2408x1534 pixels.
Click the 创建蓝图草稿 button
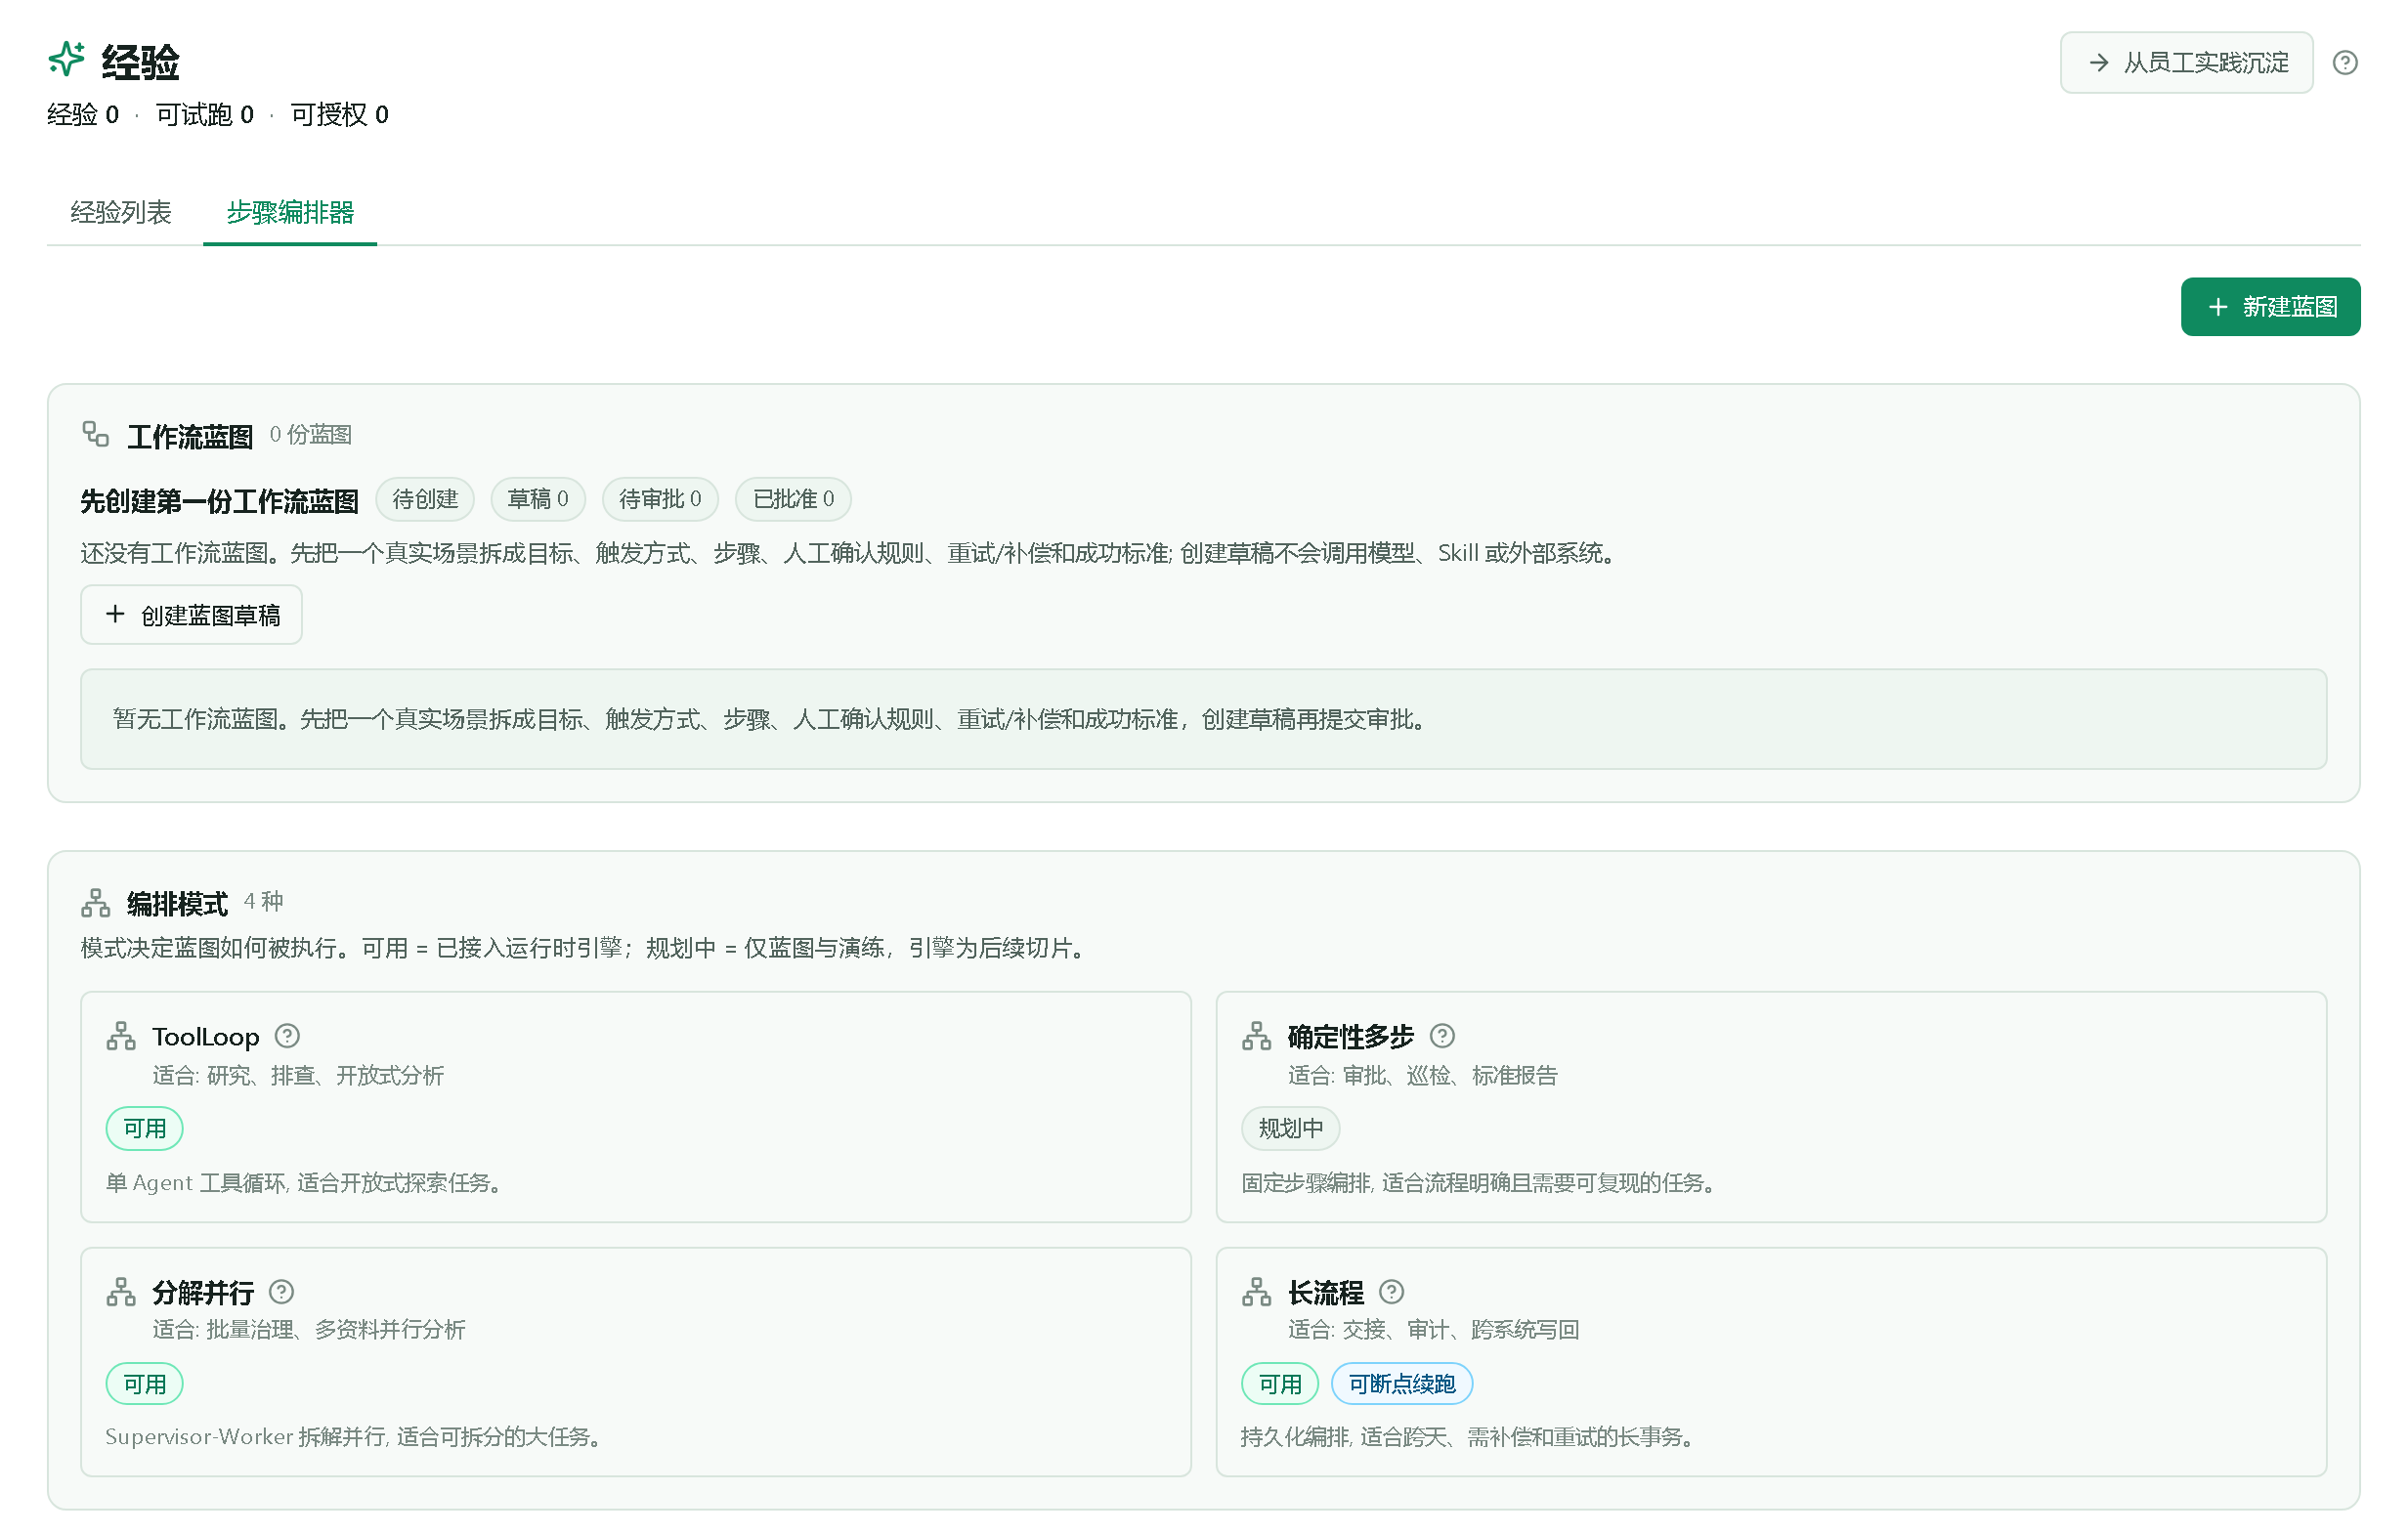[191, 615]
